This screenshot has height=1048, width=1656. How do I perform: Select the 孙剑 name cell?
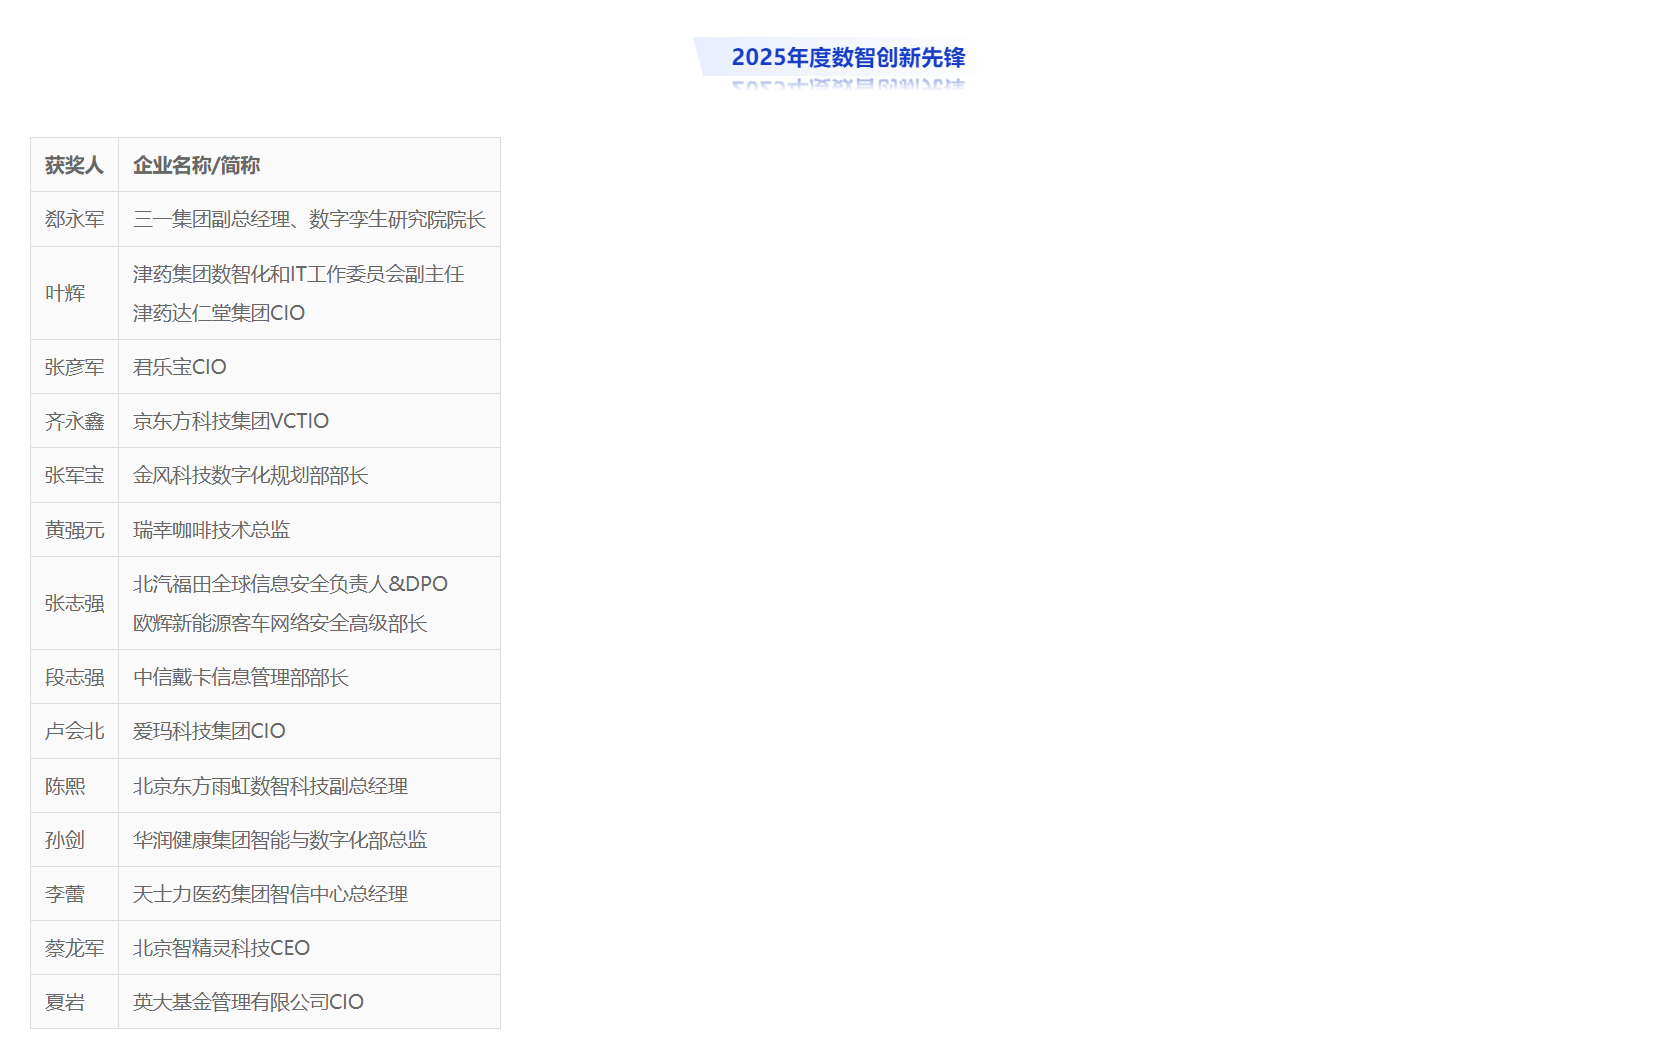[x=65, y=840]
